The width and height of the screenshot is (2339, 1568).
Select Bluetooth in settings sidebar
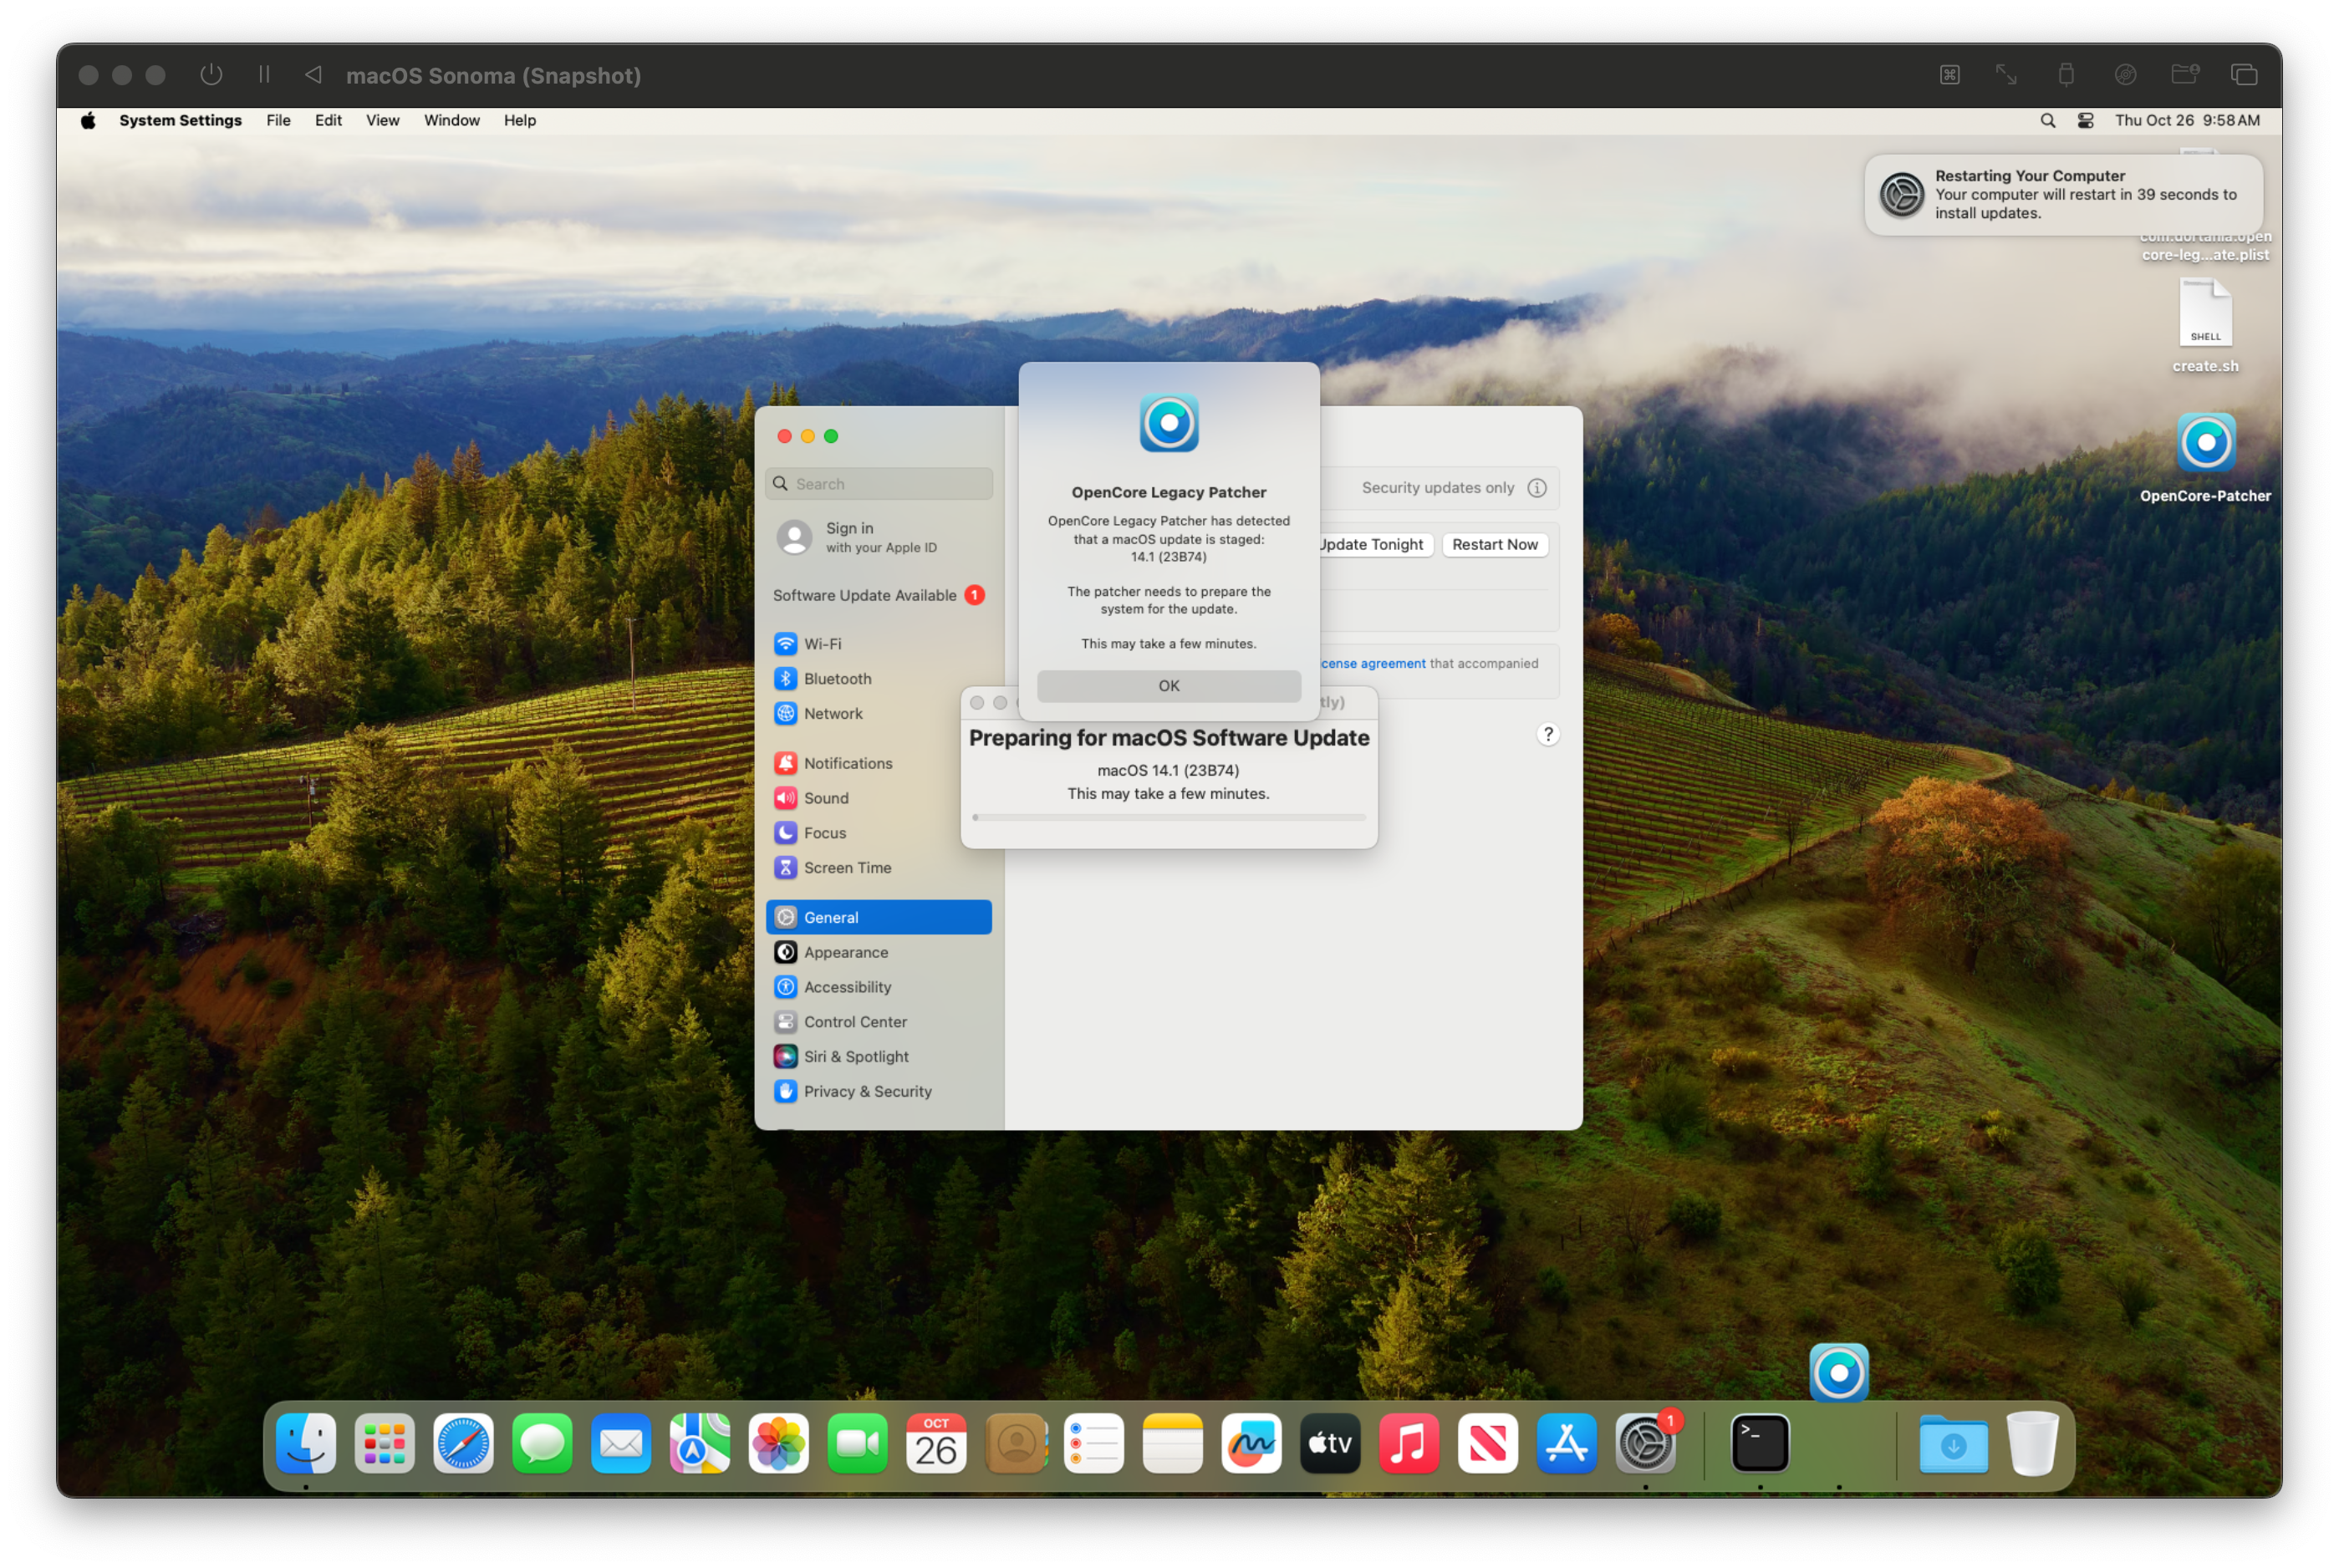point(879,679)
